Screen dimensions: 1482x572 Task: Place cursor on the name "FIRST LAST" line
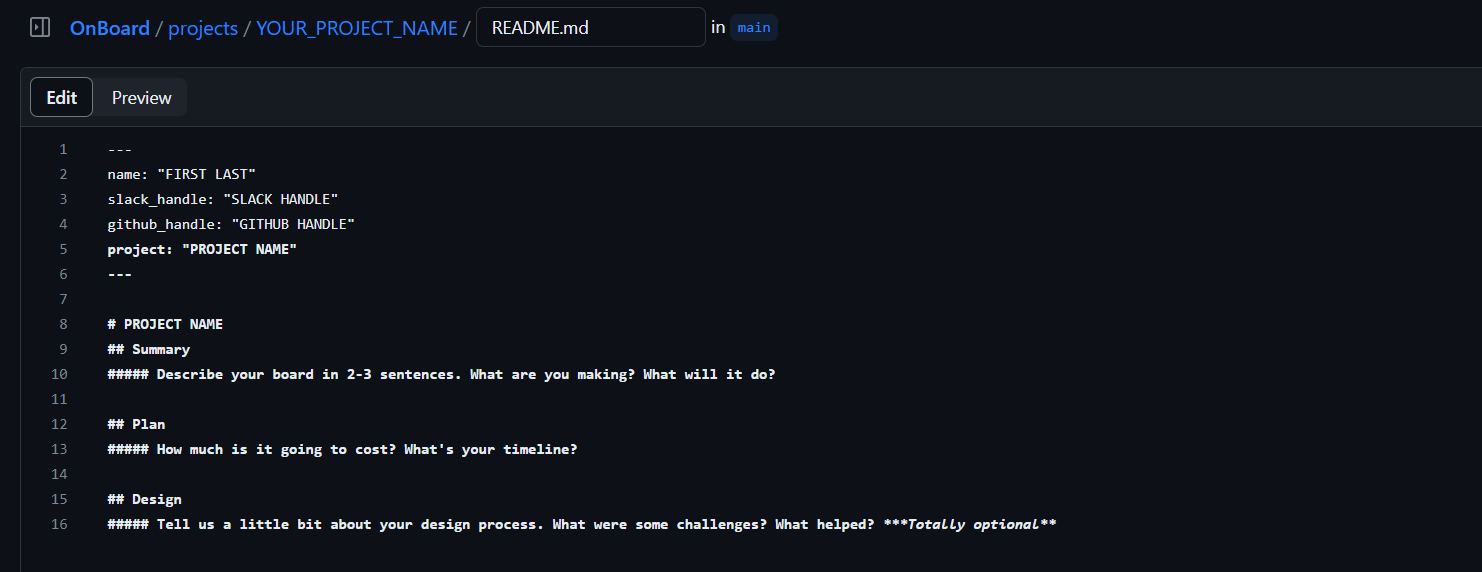coord(182,174)
